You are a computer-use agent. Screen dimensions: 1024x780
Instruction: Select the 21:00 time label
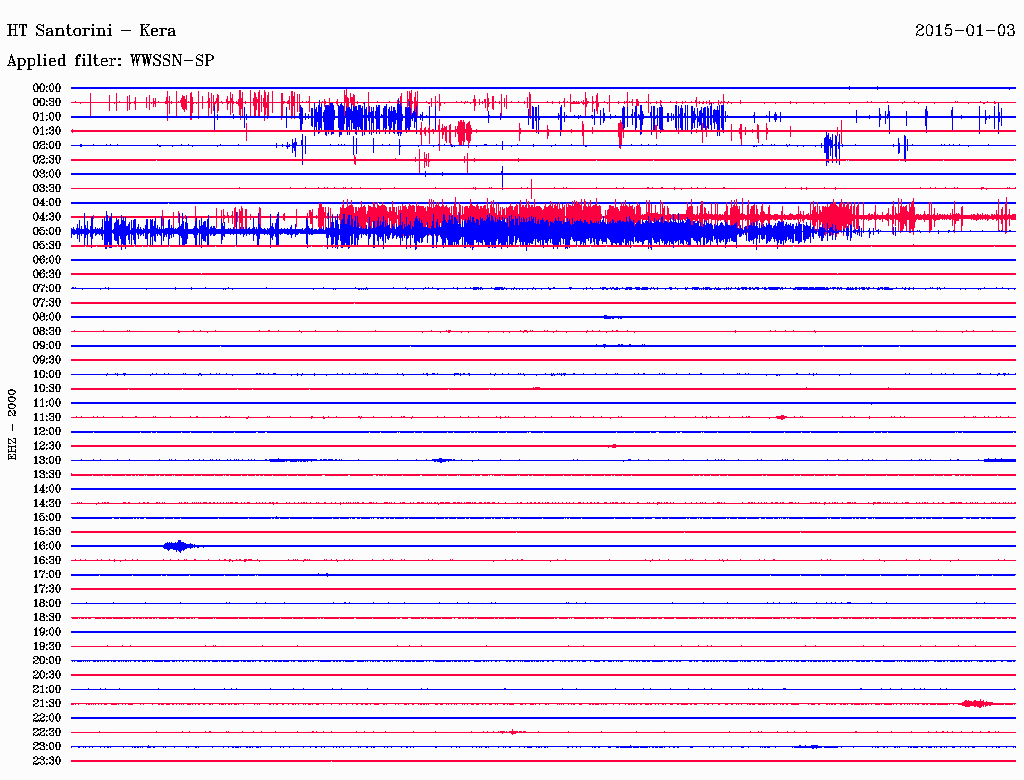[x=47, y=689]
